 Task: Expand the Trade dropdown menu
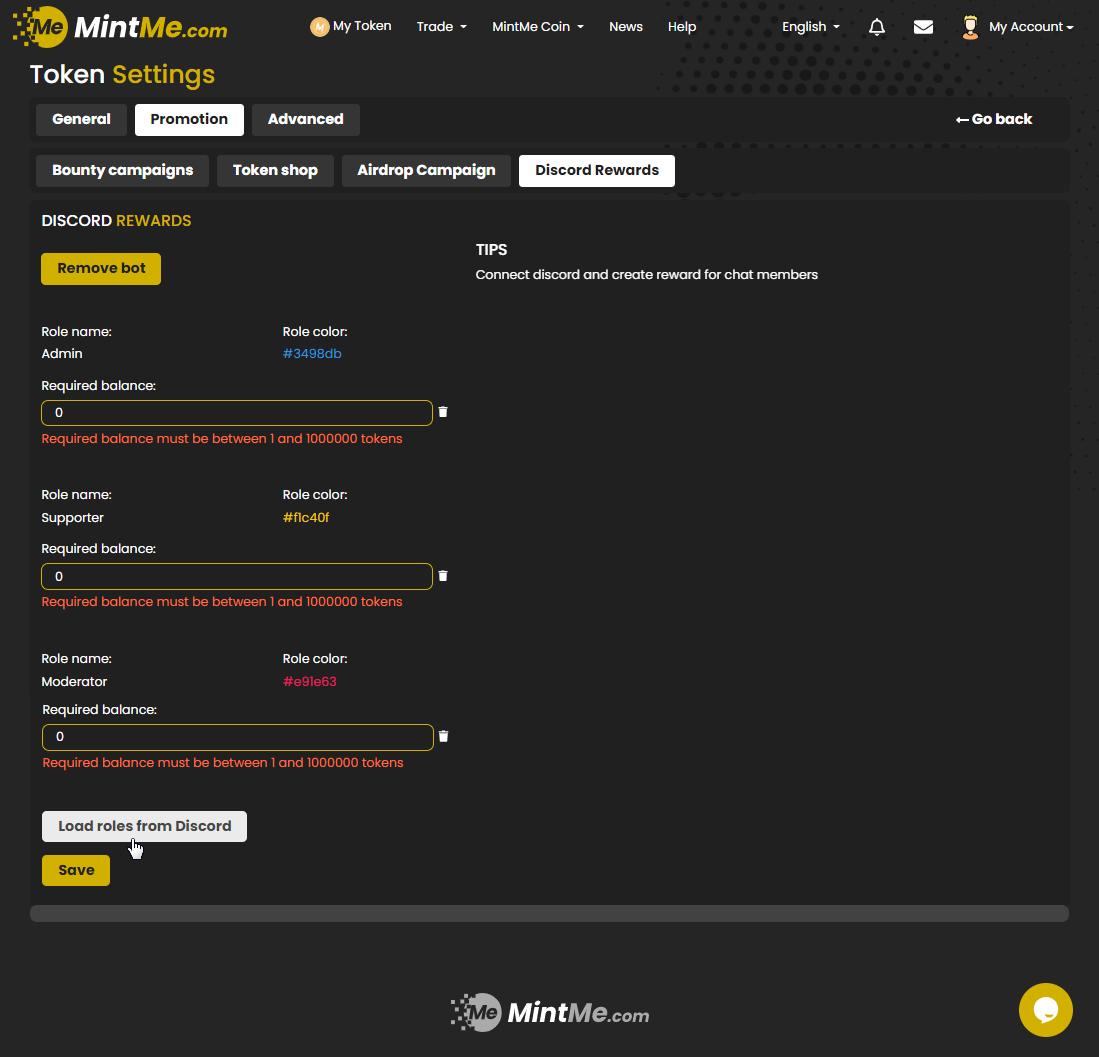pos(441,27)
